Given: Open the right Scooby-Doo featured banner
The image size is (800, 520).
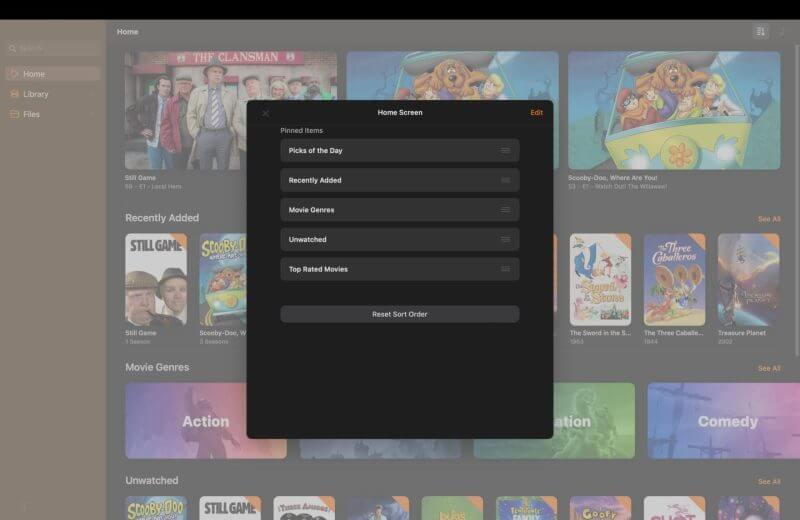Looking at the screenshot, I should [674, 110].
